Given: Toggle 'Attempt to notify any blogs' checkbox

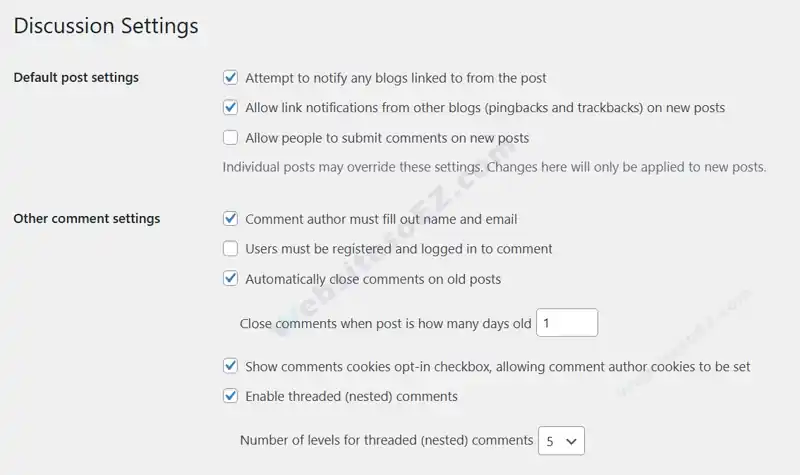Looking at the screenshot, I should tap(230, 77).
